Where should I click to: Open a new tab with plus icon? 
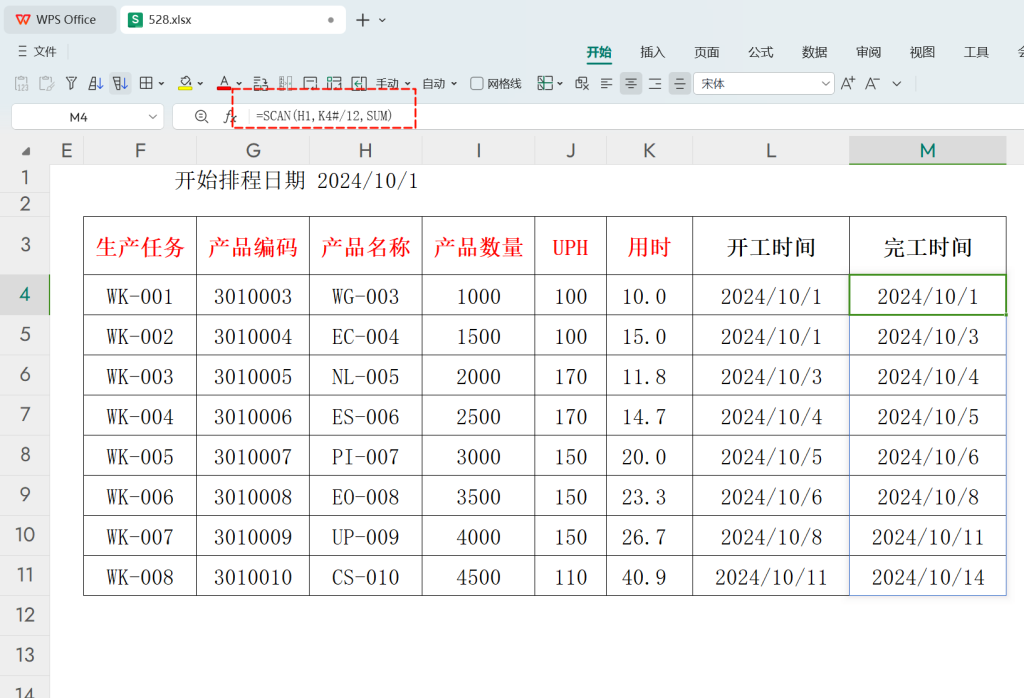tap(362, 20)
